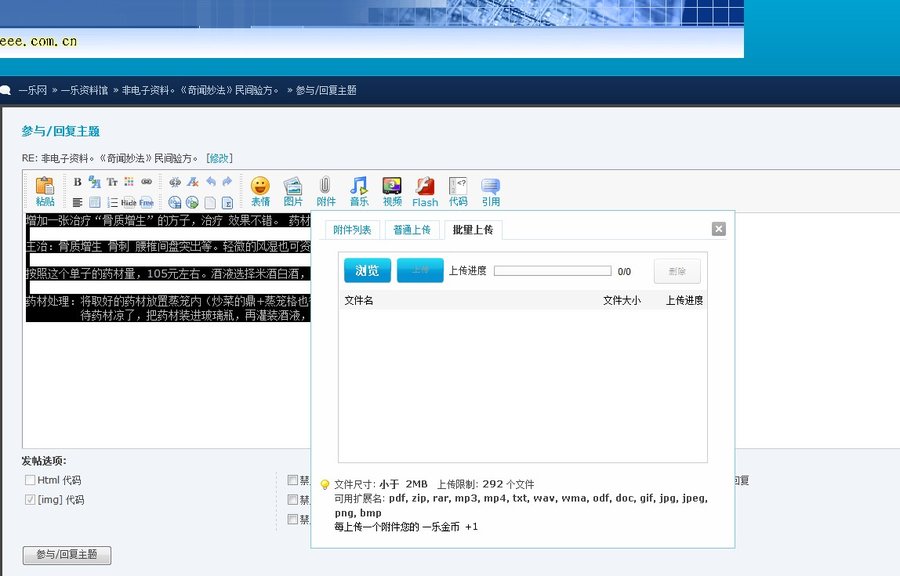Insert code block via 代码 icon
Screen dimensions: 900x576
click(458, 190)
